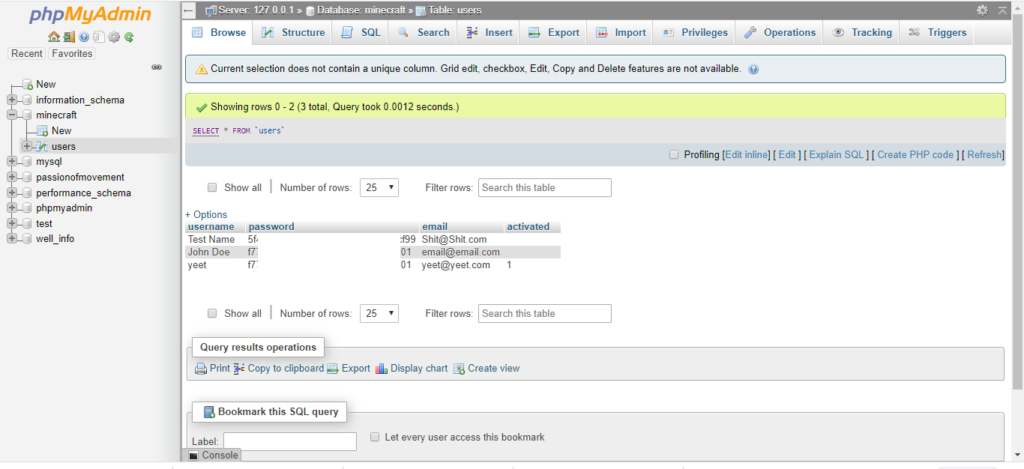Open the upper Number of rows dropdown

[379, 187]
